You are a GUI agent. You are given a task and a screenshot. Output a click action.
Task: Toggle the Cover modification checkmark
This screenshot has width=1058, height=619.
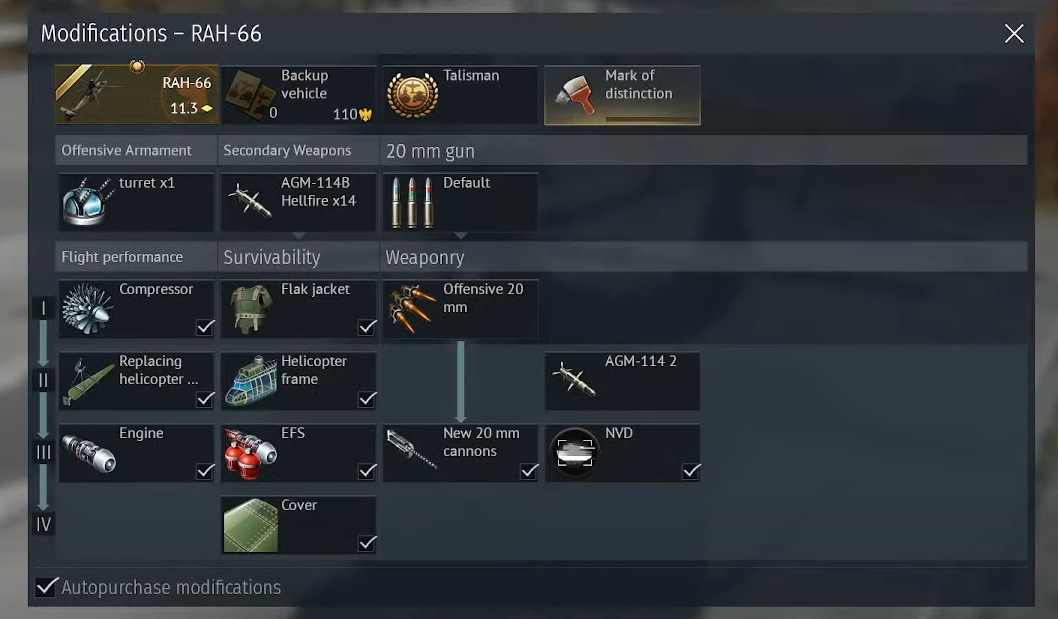point(367,543)
